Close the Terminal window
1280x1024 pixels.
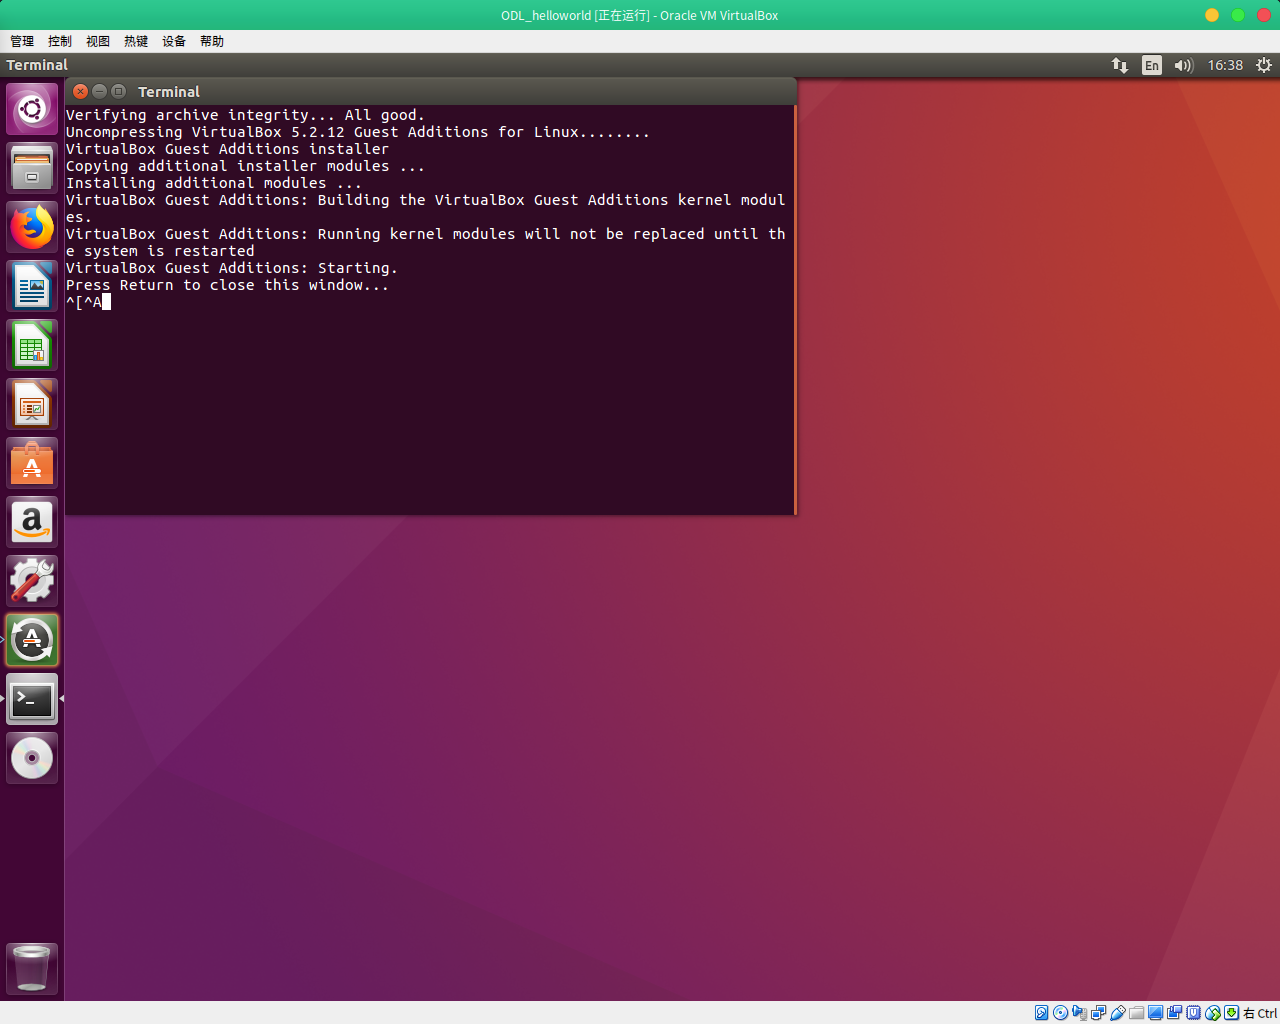[81, 91]
